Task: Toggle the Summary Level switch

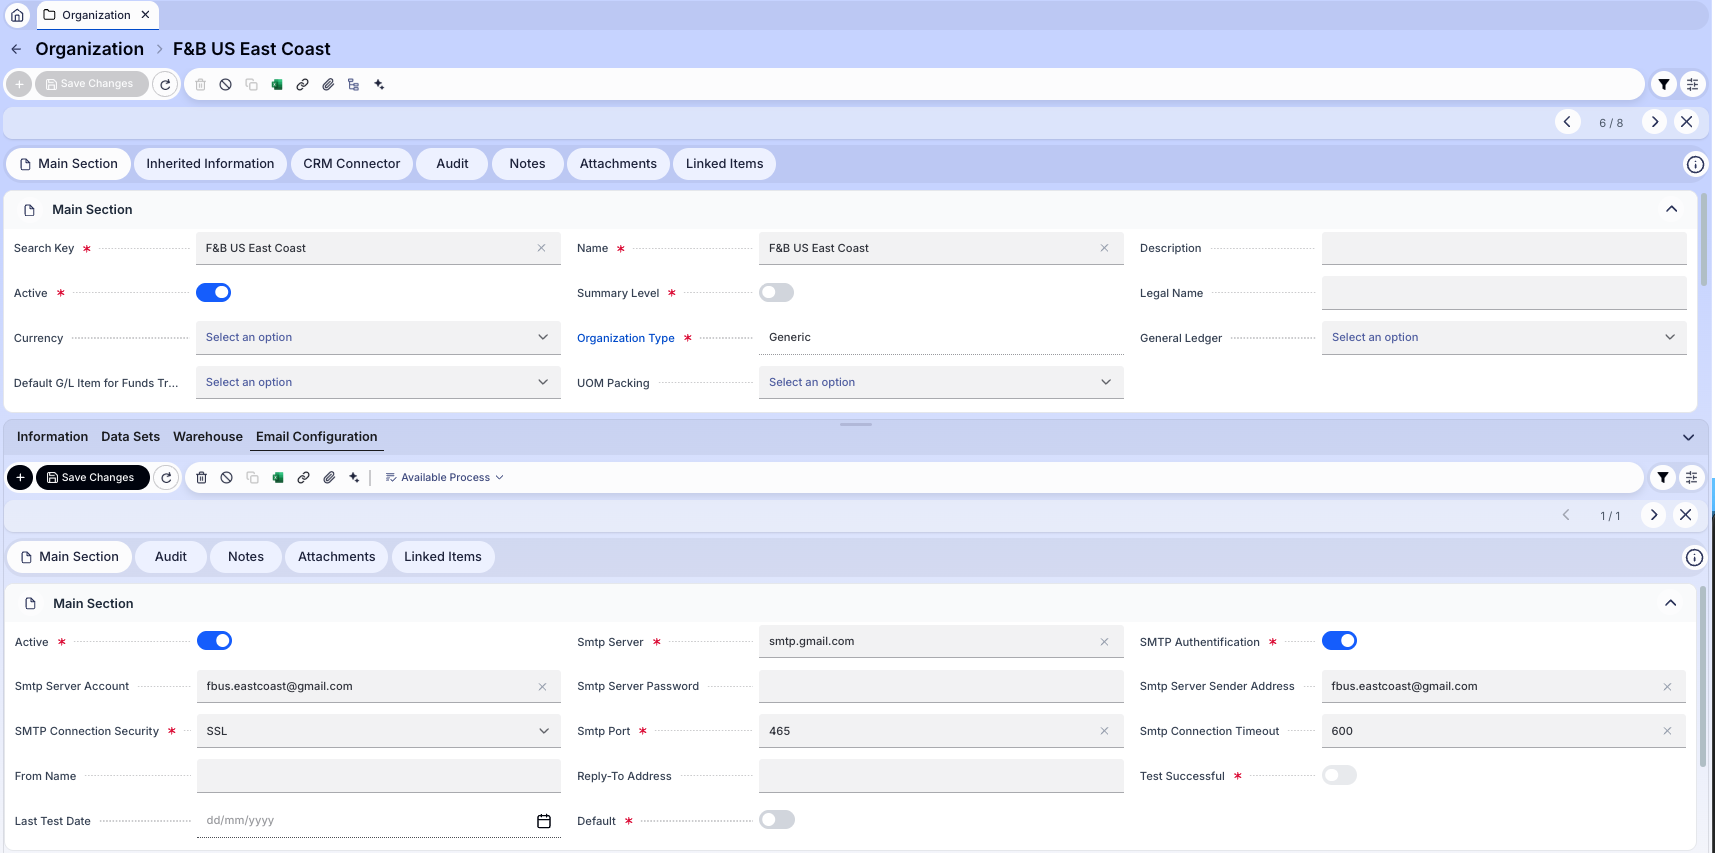Action: [776, 293]
